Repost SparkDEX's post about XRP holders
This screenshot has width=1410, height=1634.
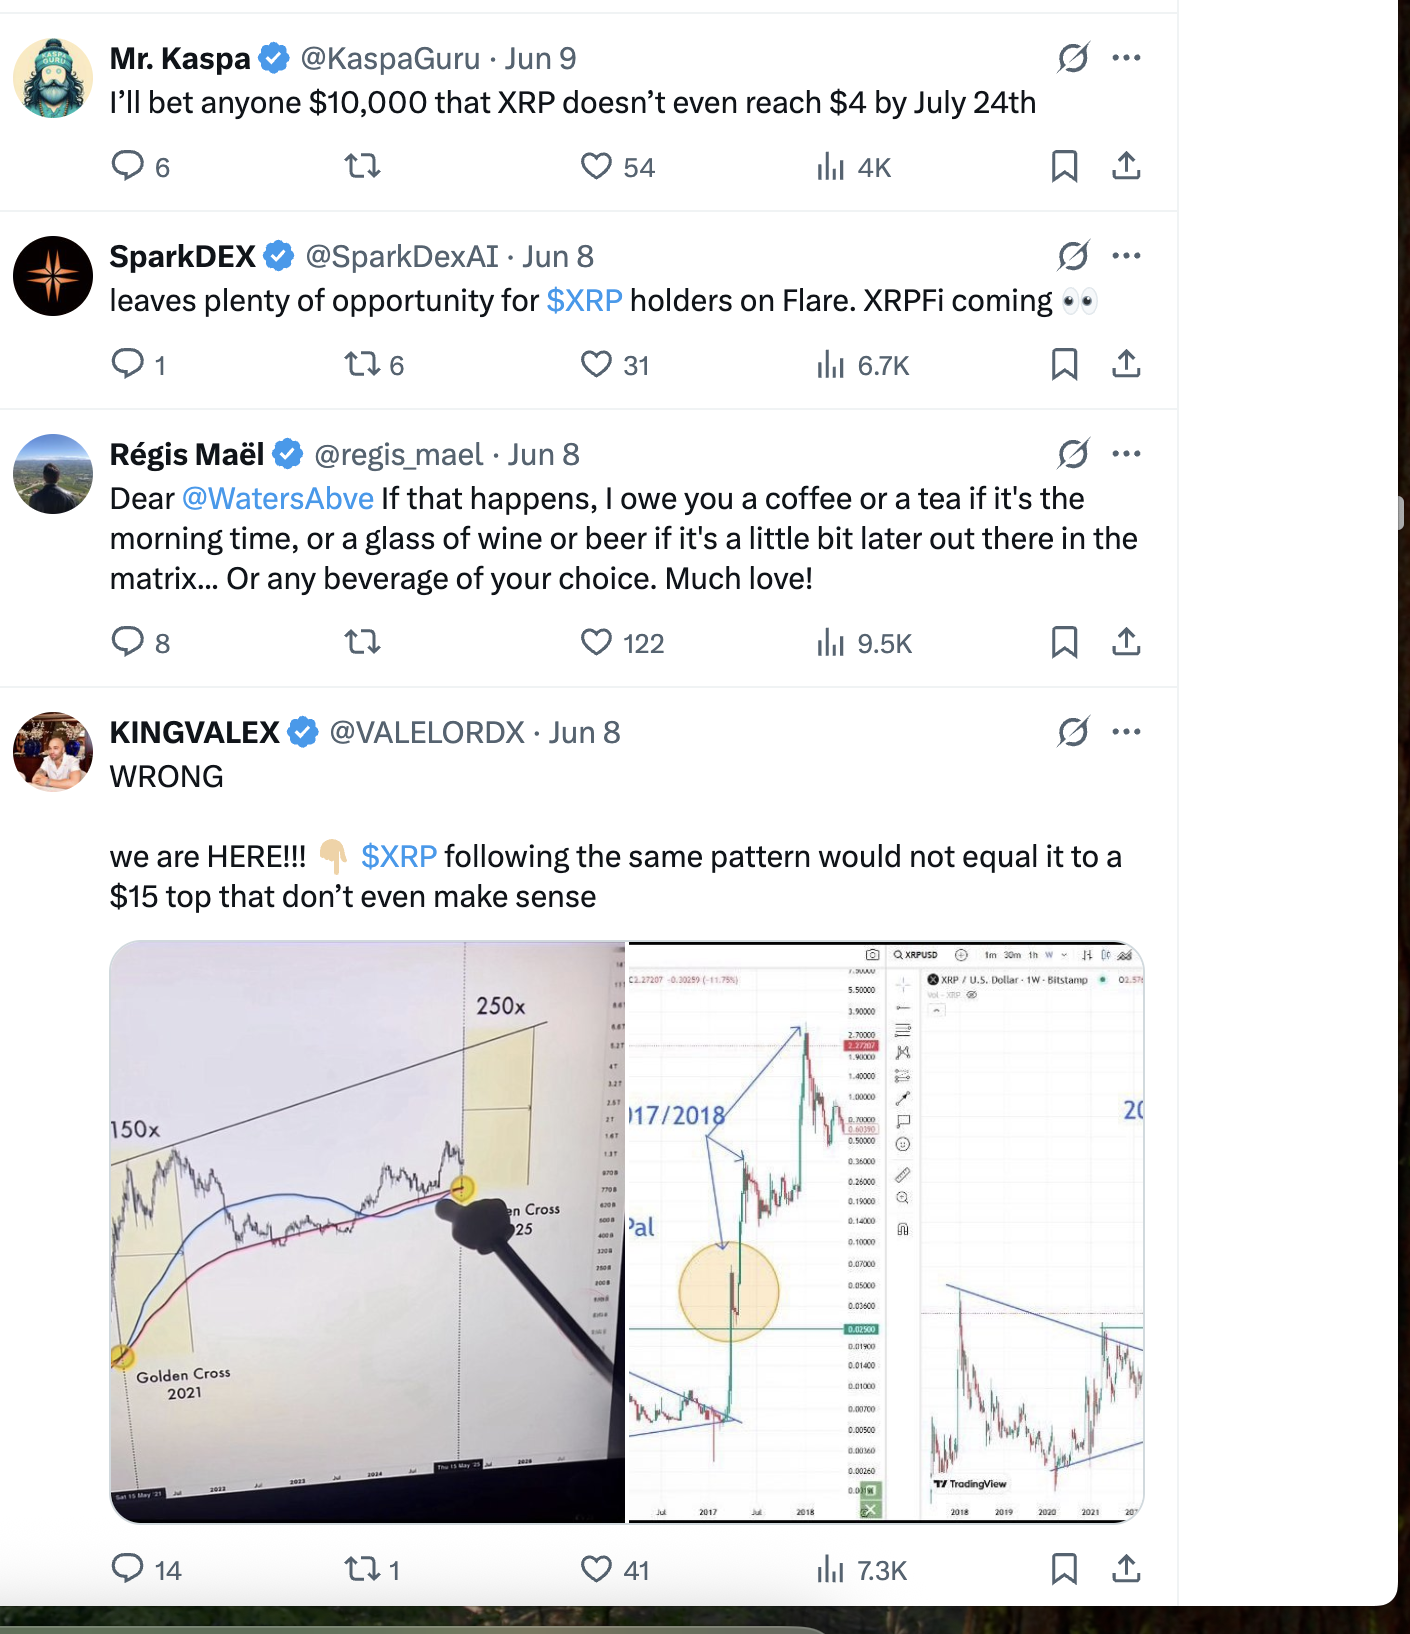362,364
